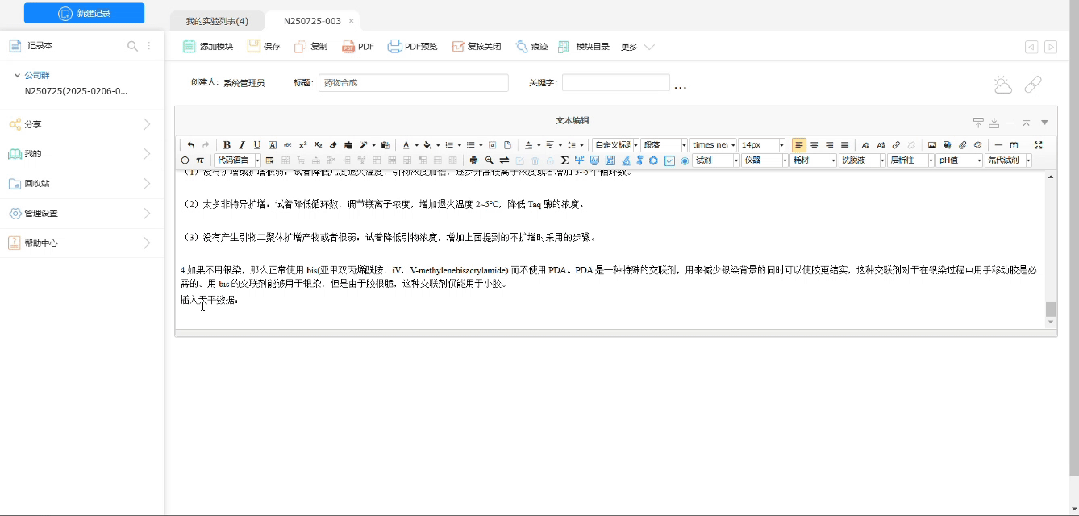Expand the Share sidebar section
The height and width of the screenshot is (516, 1079).
(82, 125)
